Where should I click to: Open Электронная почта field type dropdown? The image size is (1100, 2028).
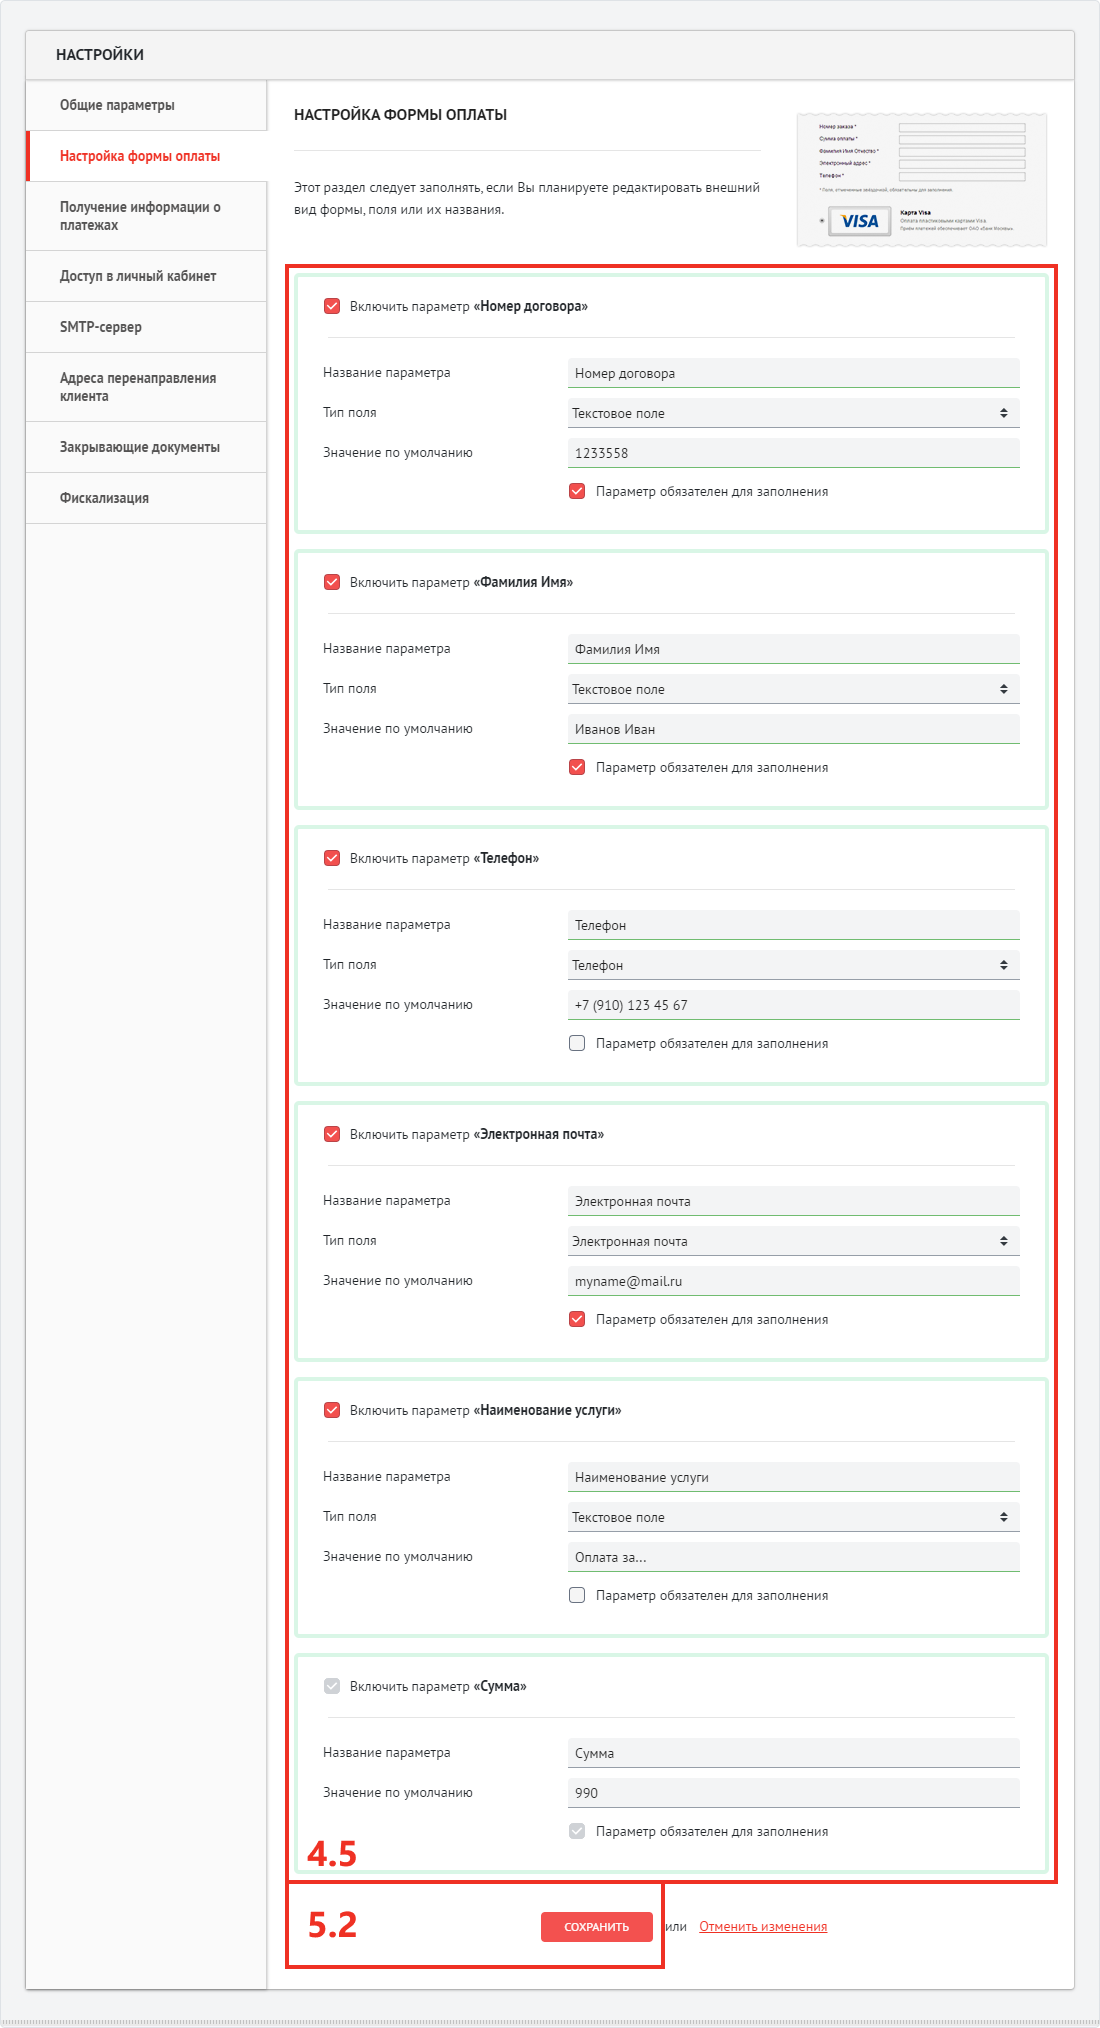pyautogui.click(x=793, y=1241)
